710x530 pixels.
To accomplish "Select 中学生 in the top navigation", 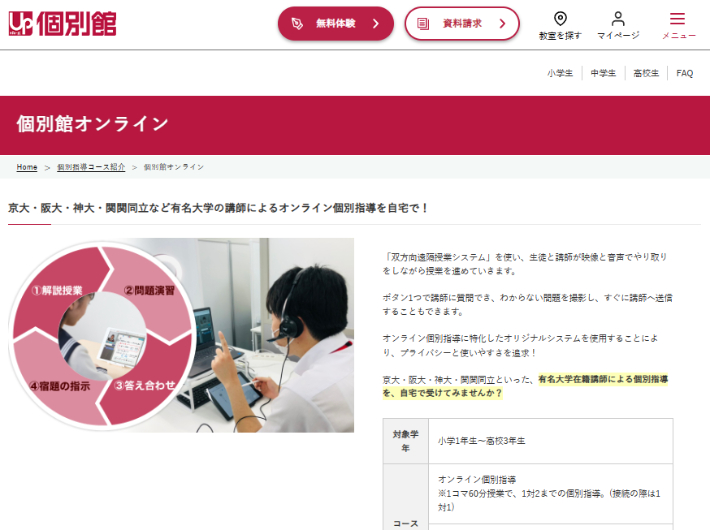I will [603, 73].
